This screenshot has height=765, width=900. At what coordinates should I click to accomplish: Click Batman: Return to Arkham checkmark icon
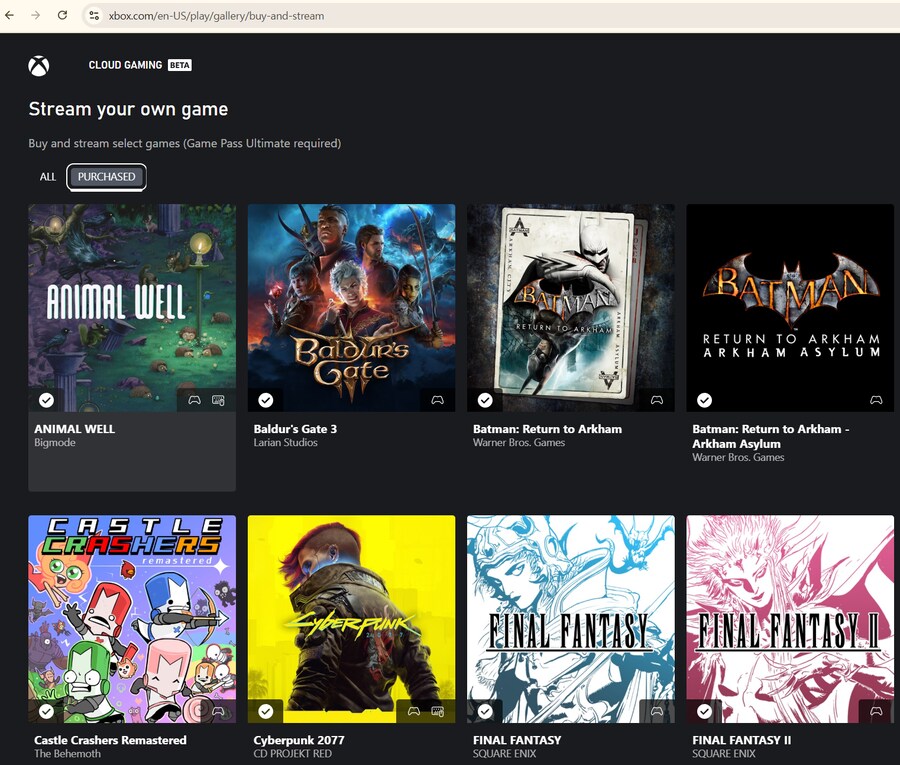pos(485,400)
